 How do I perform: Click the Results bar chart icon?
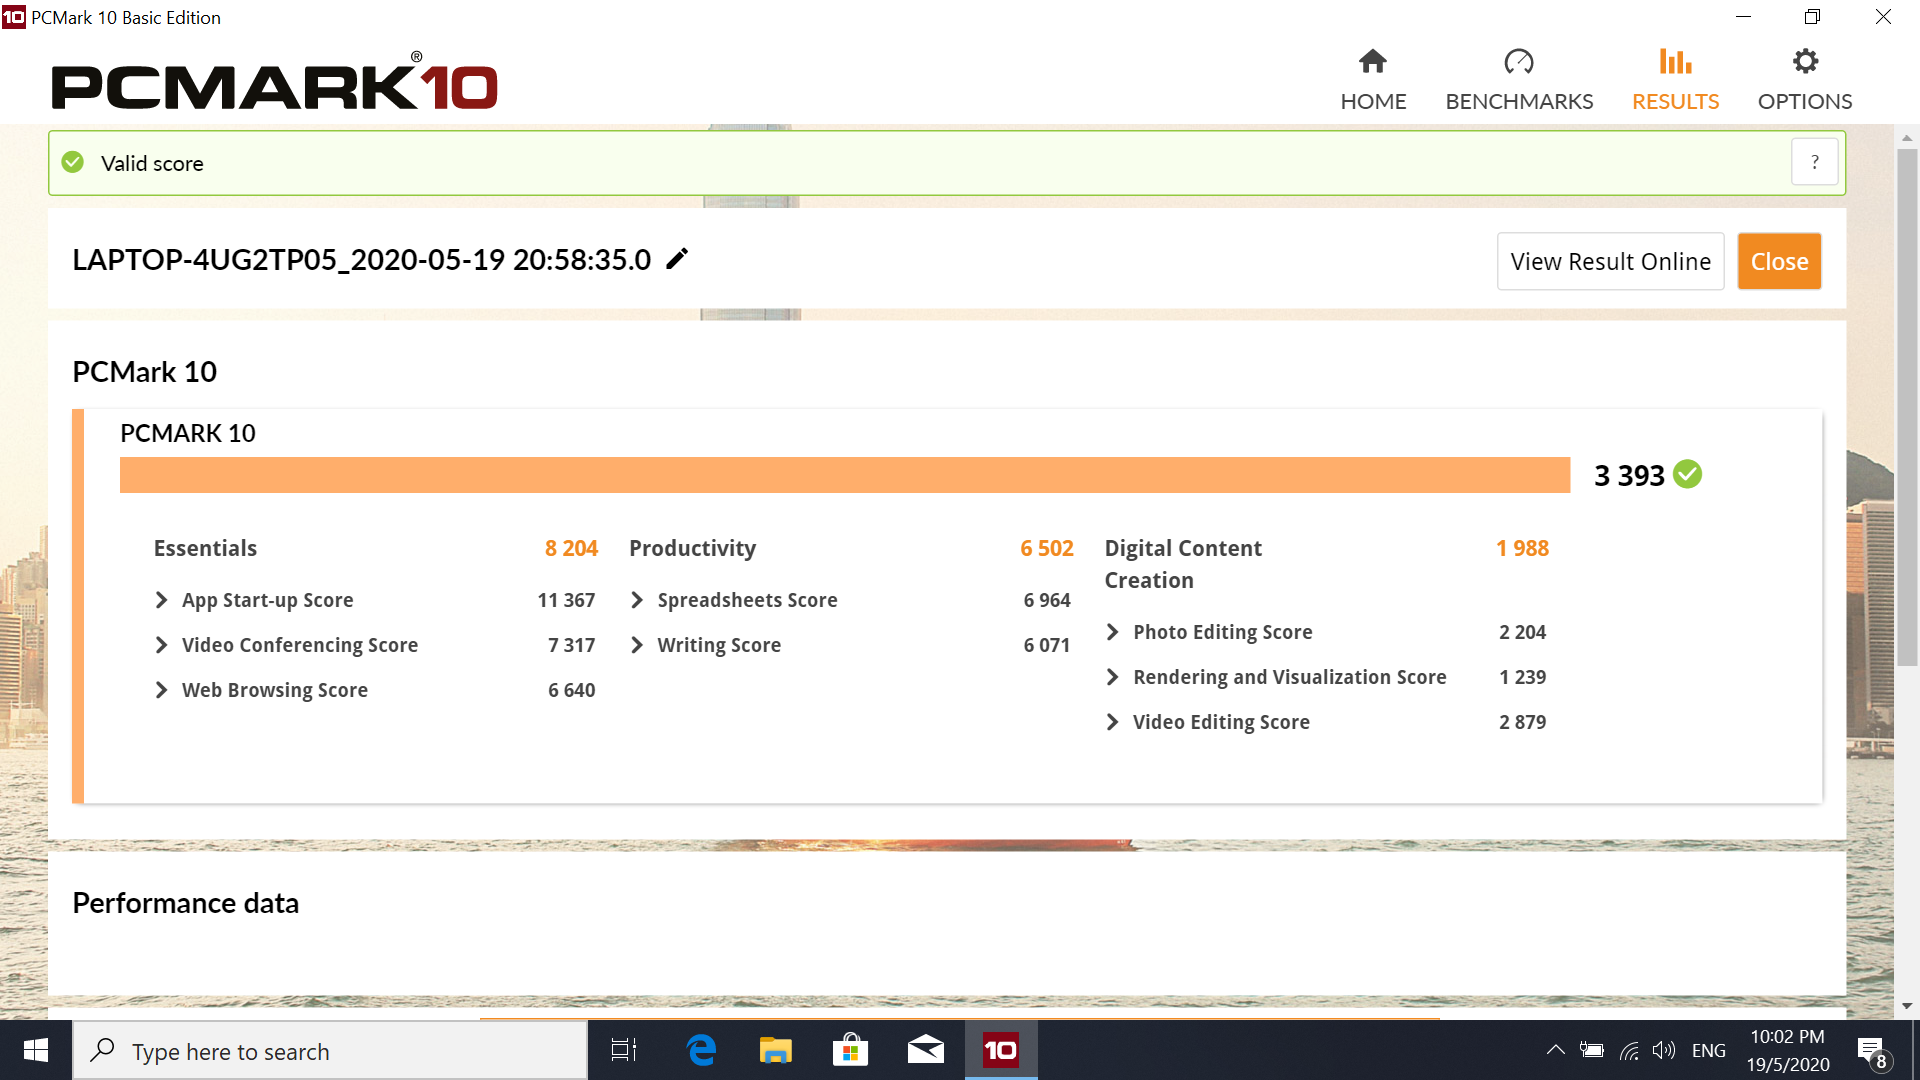point(1675,62)
